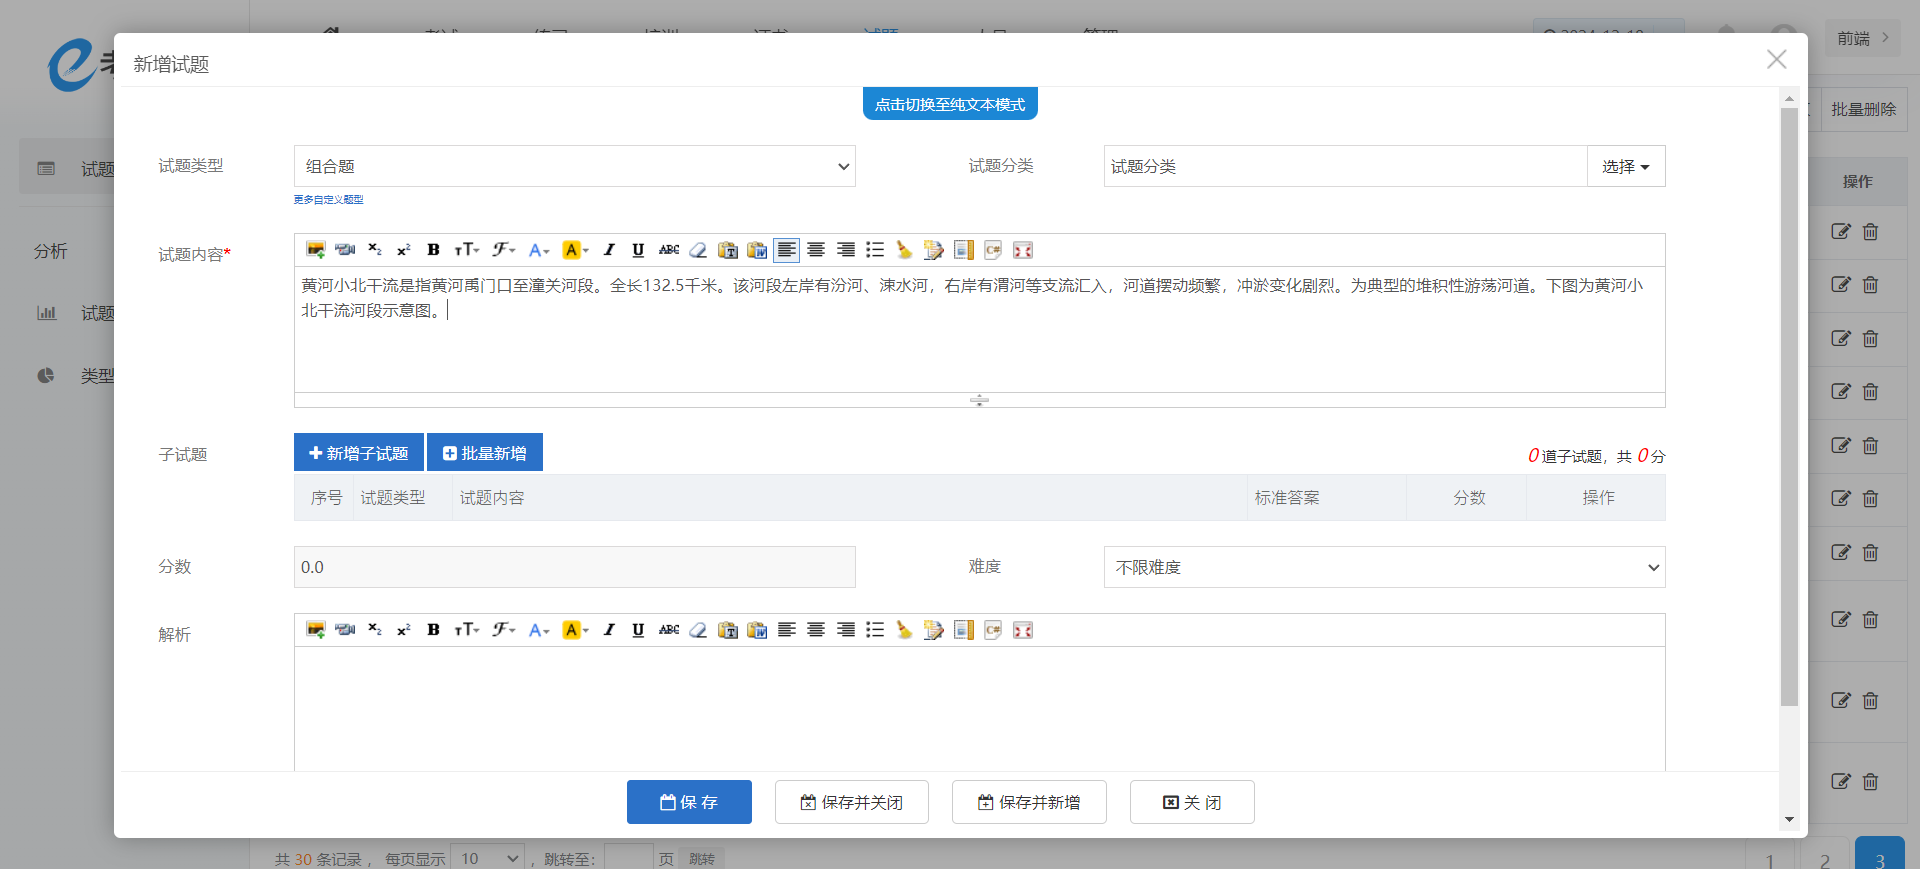
Task: Switch to plain text mode tab
Action: [950, 104]
